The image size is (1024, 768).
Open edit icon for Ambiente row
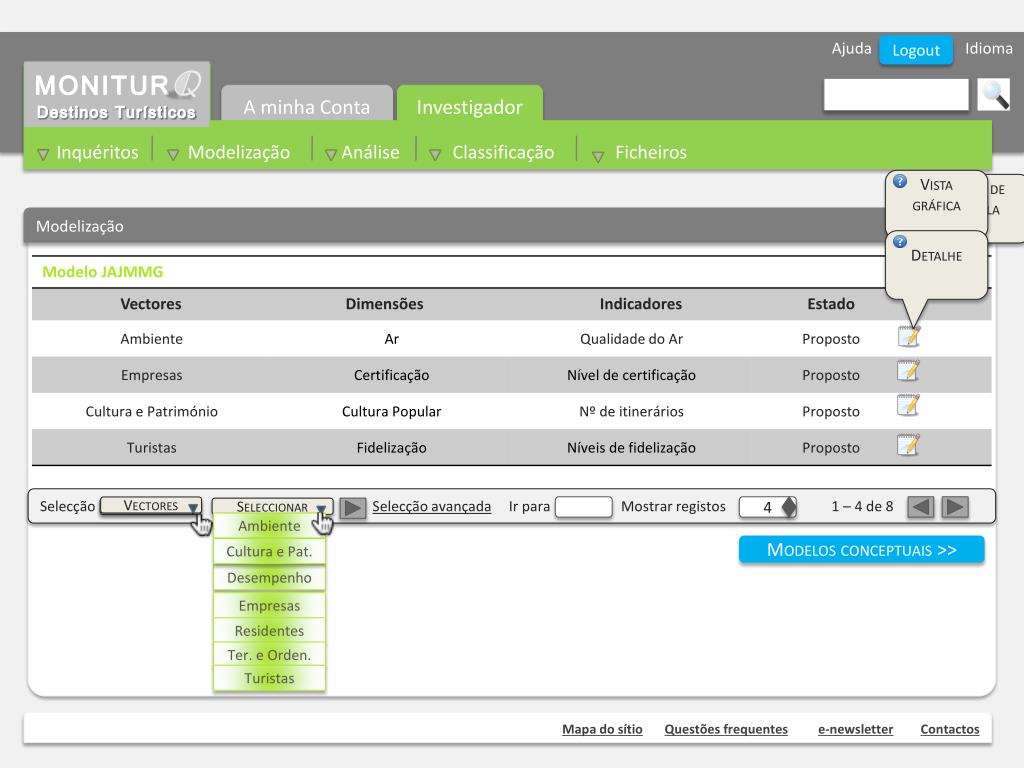(x=908, y=336)
